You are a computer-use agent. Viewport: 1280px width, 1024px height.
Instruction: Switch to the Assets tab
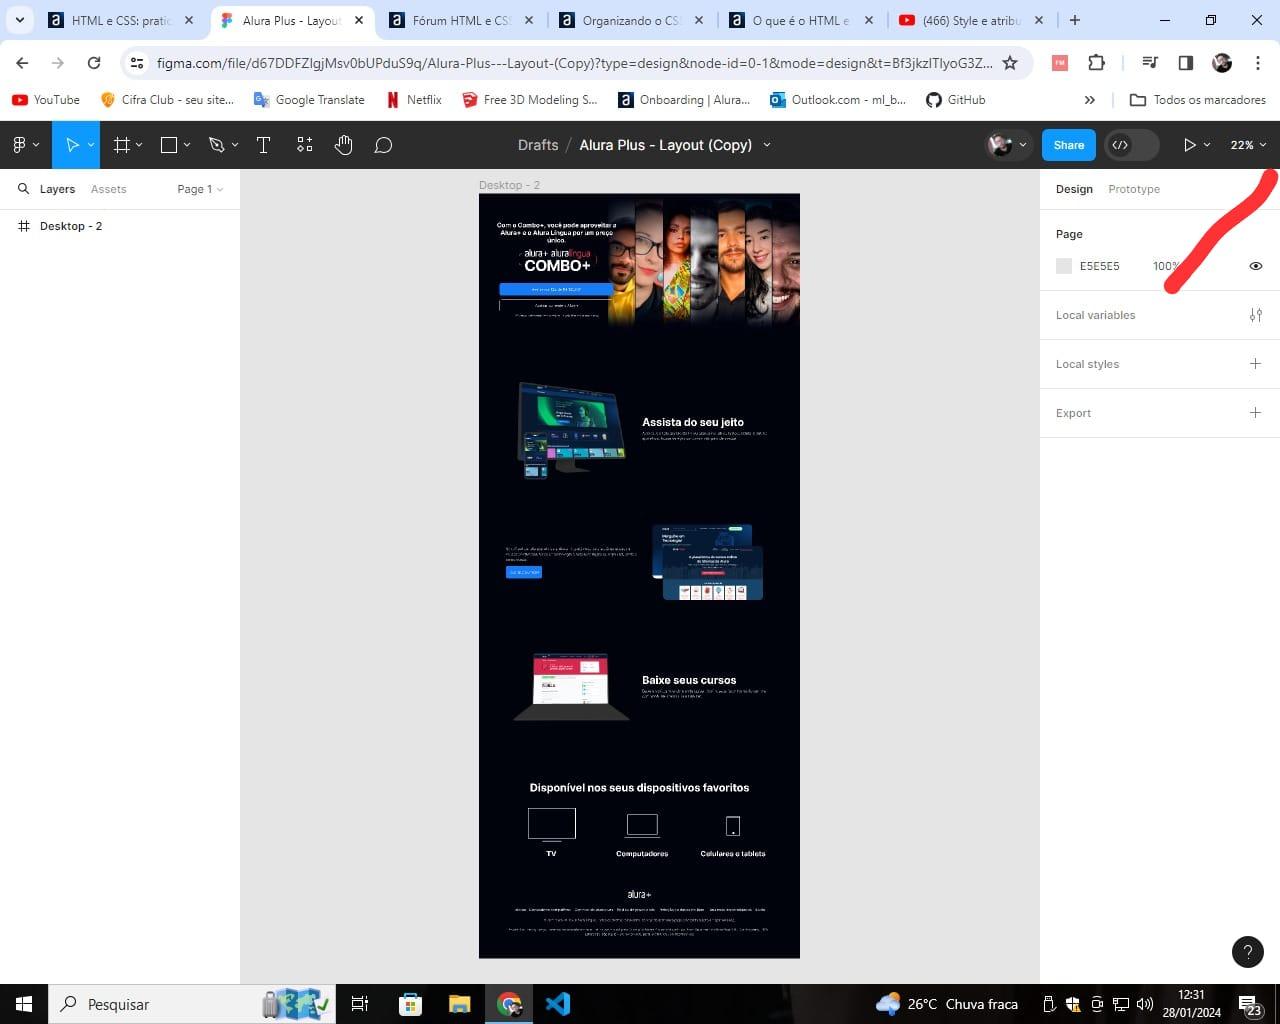click(108, 189)
